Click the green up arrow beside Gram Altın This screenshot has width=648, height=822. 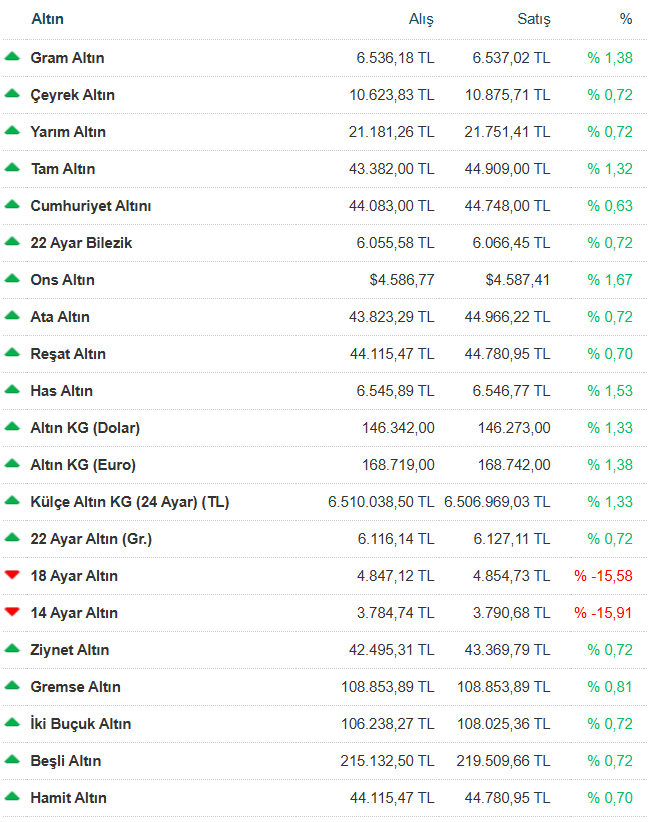[12, 57]
